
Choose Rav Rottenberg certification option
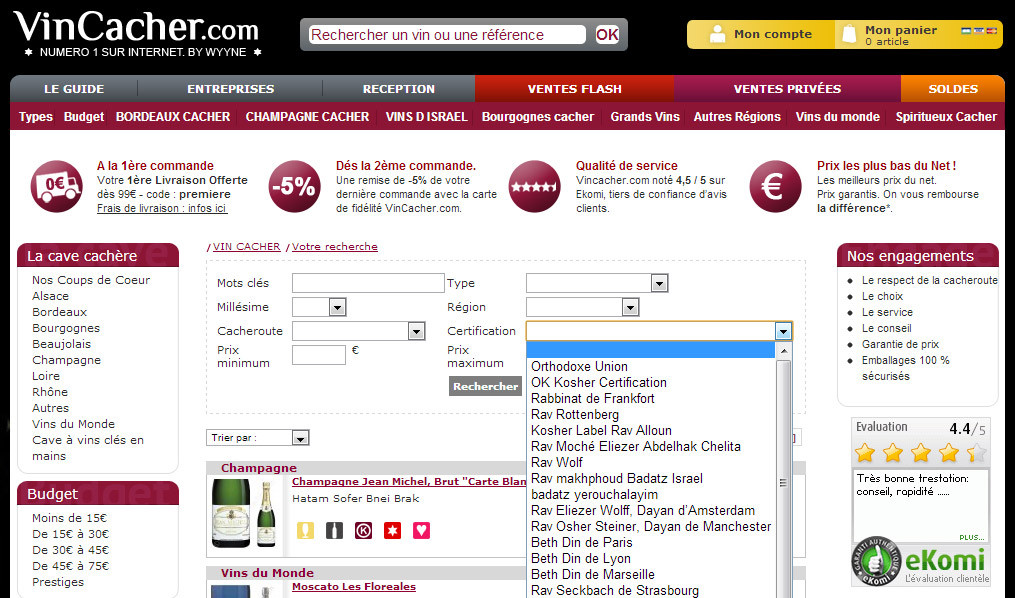point(575,414)
